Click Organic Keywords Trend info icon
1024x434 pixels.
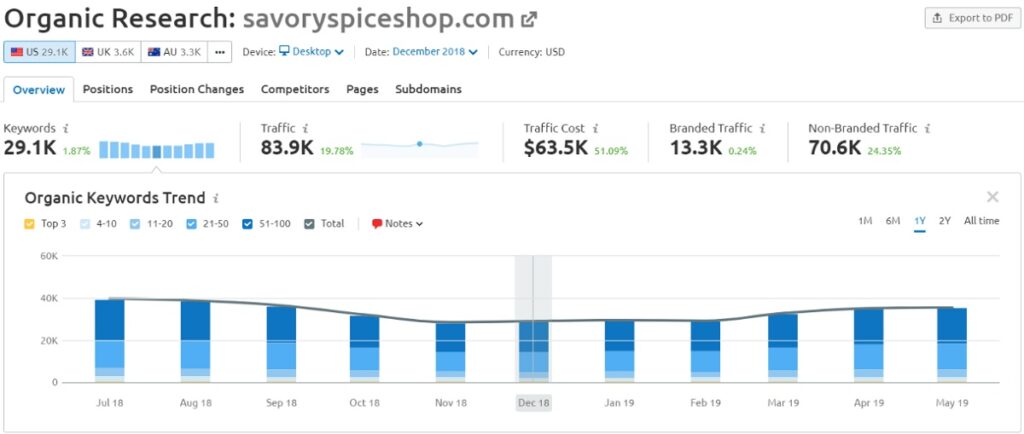tap(216, 198)
